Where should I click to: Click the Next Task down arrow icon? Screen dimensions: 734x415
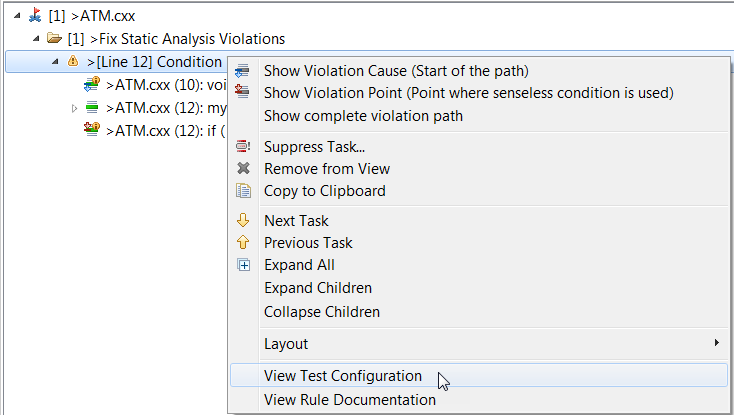[x=243, y=220]
